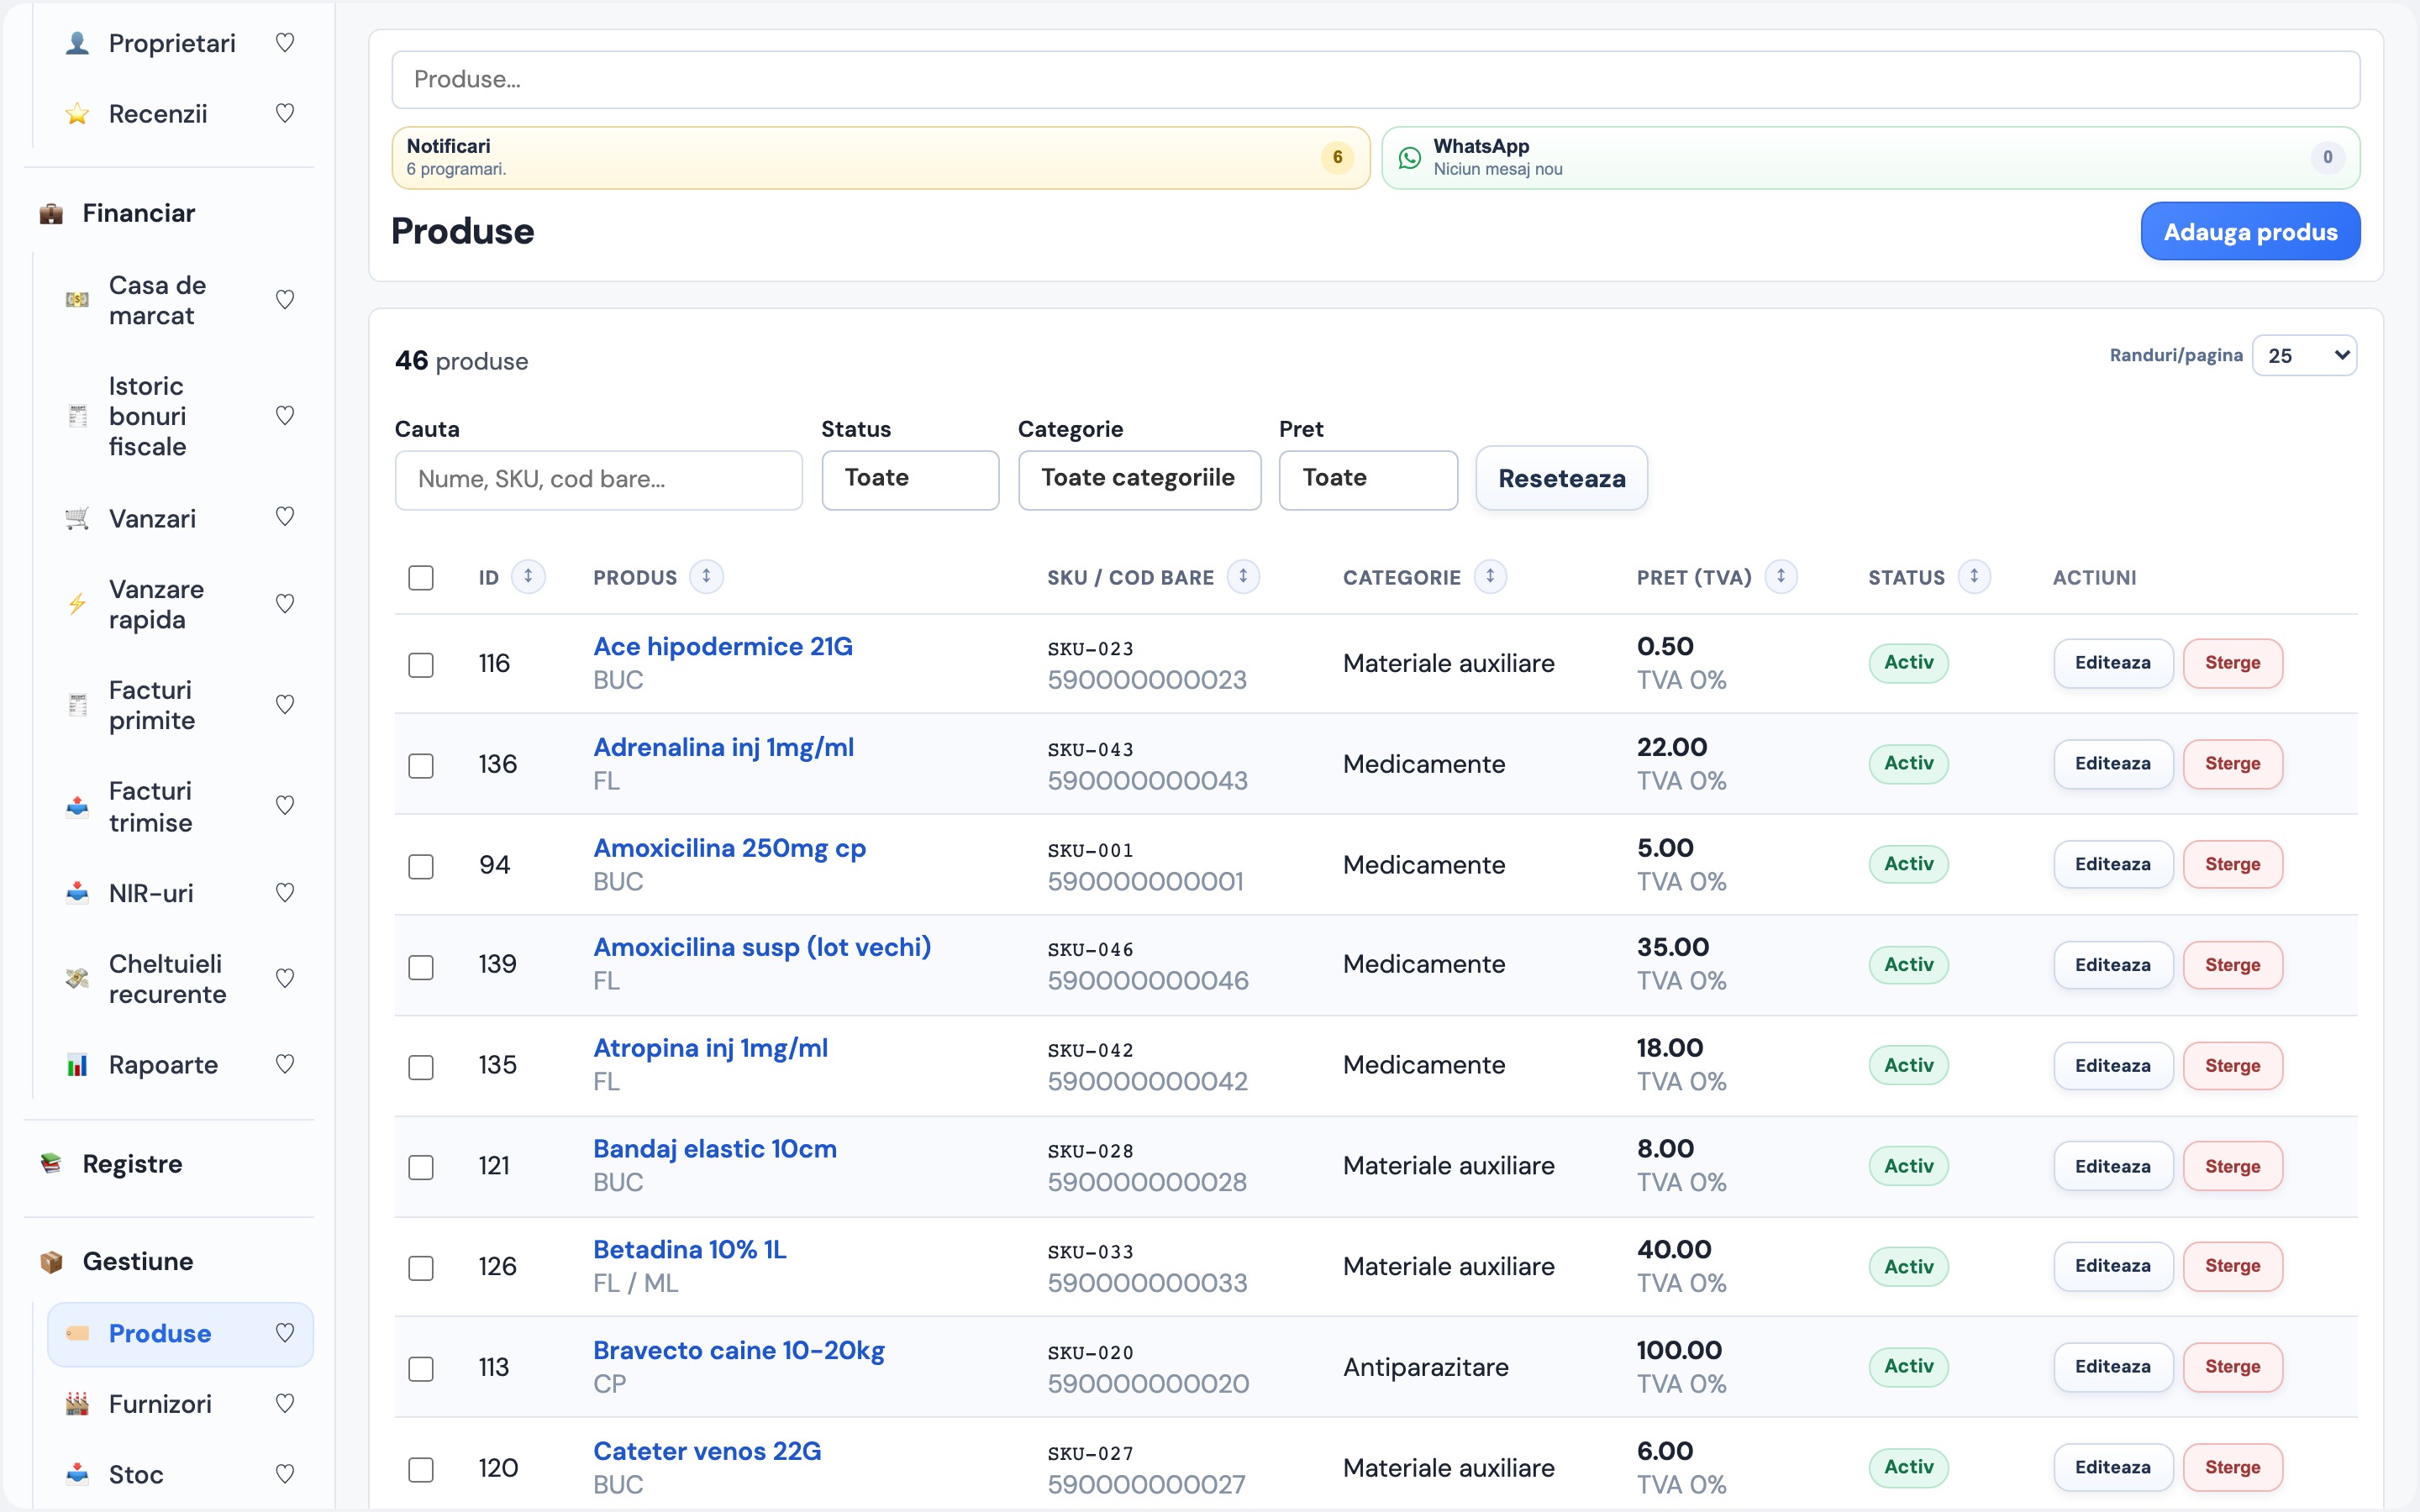Open the Randuri/pagina dropdown

2304,356
